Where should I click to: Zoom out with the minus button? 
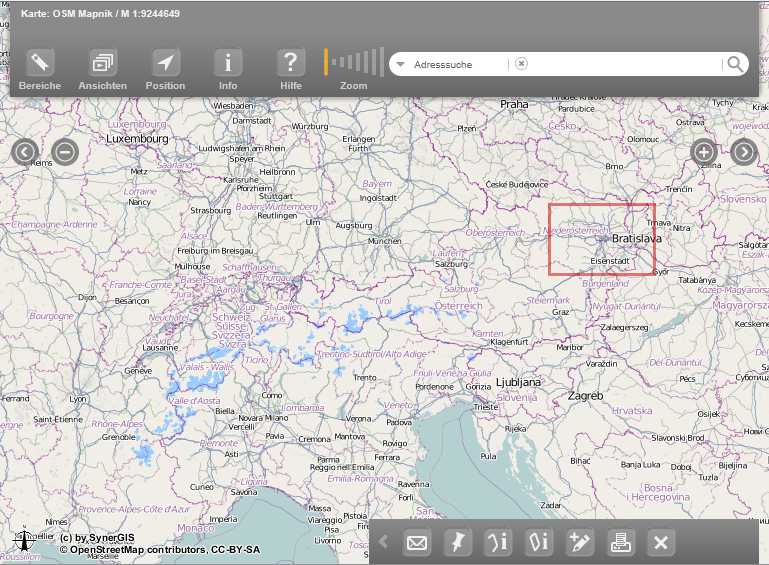tap(65, 152)
